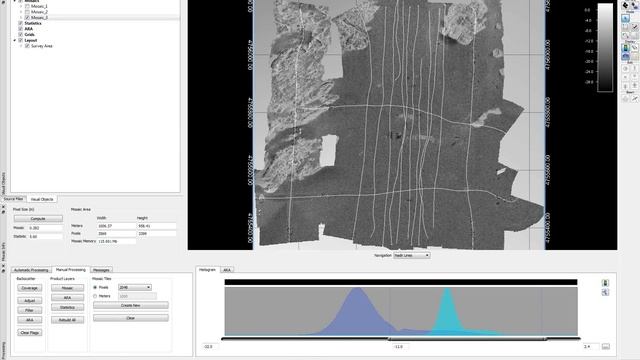Expand the Mosaic_2 tree node
Screen dimensions: 640x360
21,12
